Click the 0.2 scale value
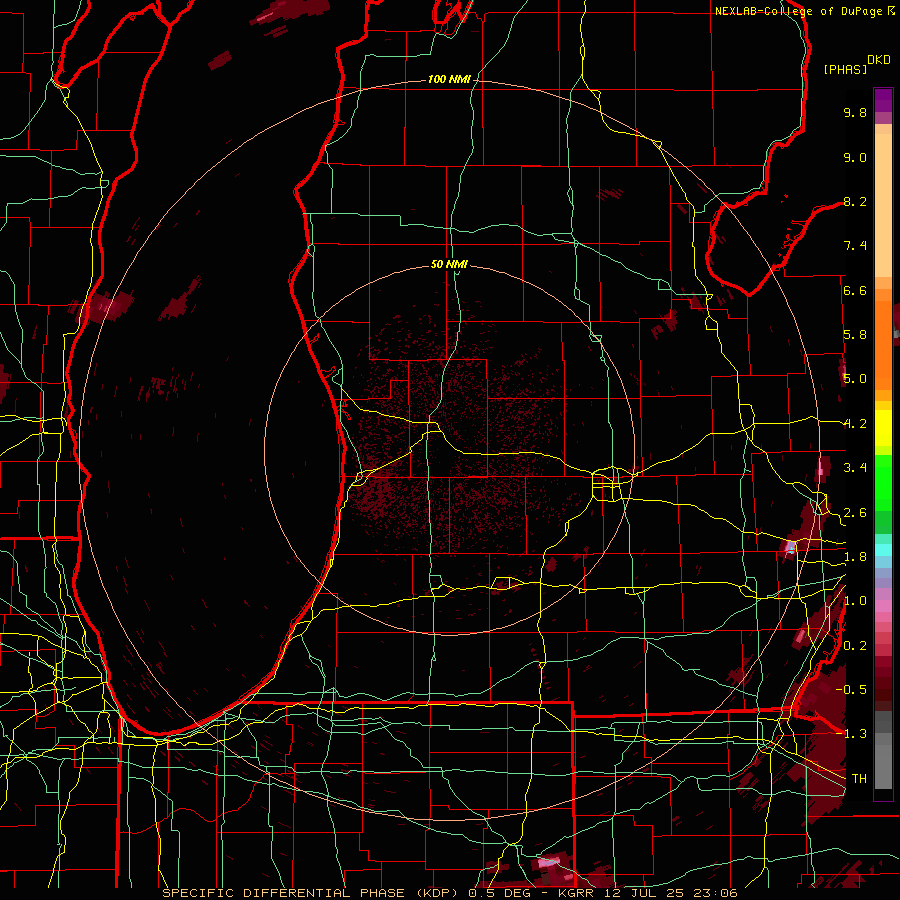This screenshot has height=900, width=900. 855,646
